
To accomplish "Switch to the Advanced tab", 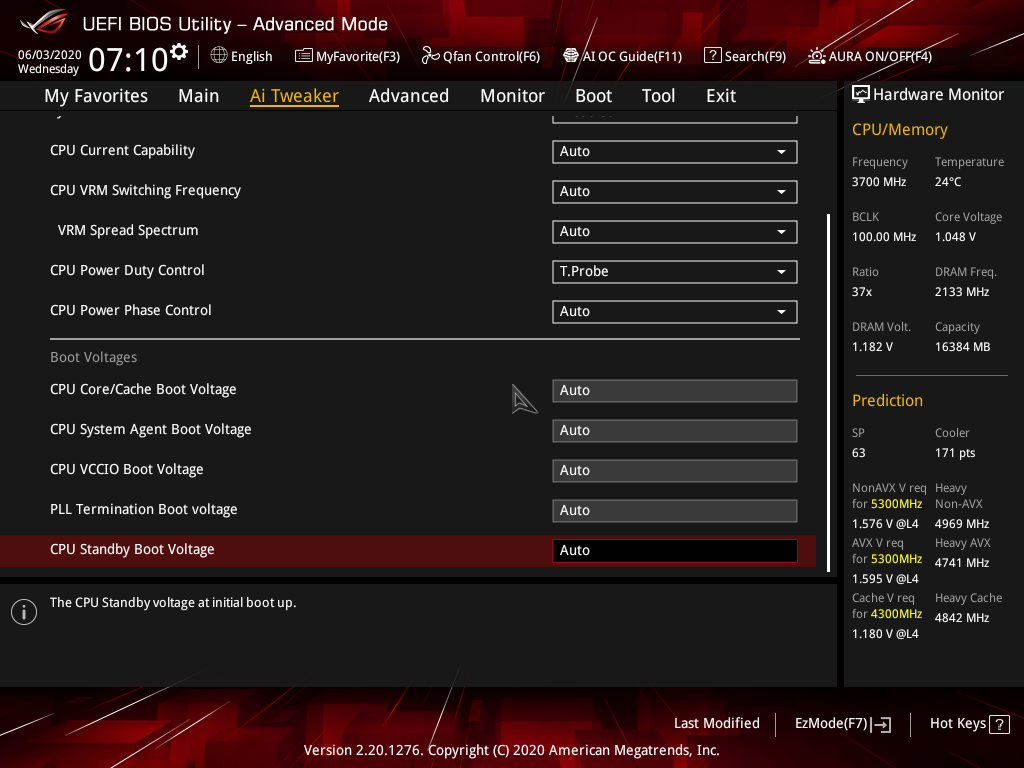I will (x=409, y=95).
